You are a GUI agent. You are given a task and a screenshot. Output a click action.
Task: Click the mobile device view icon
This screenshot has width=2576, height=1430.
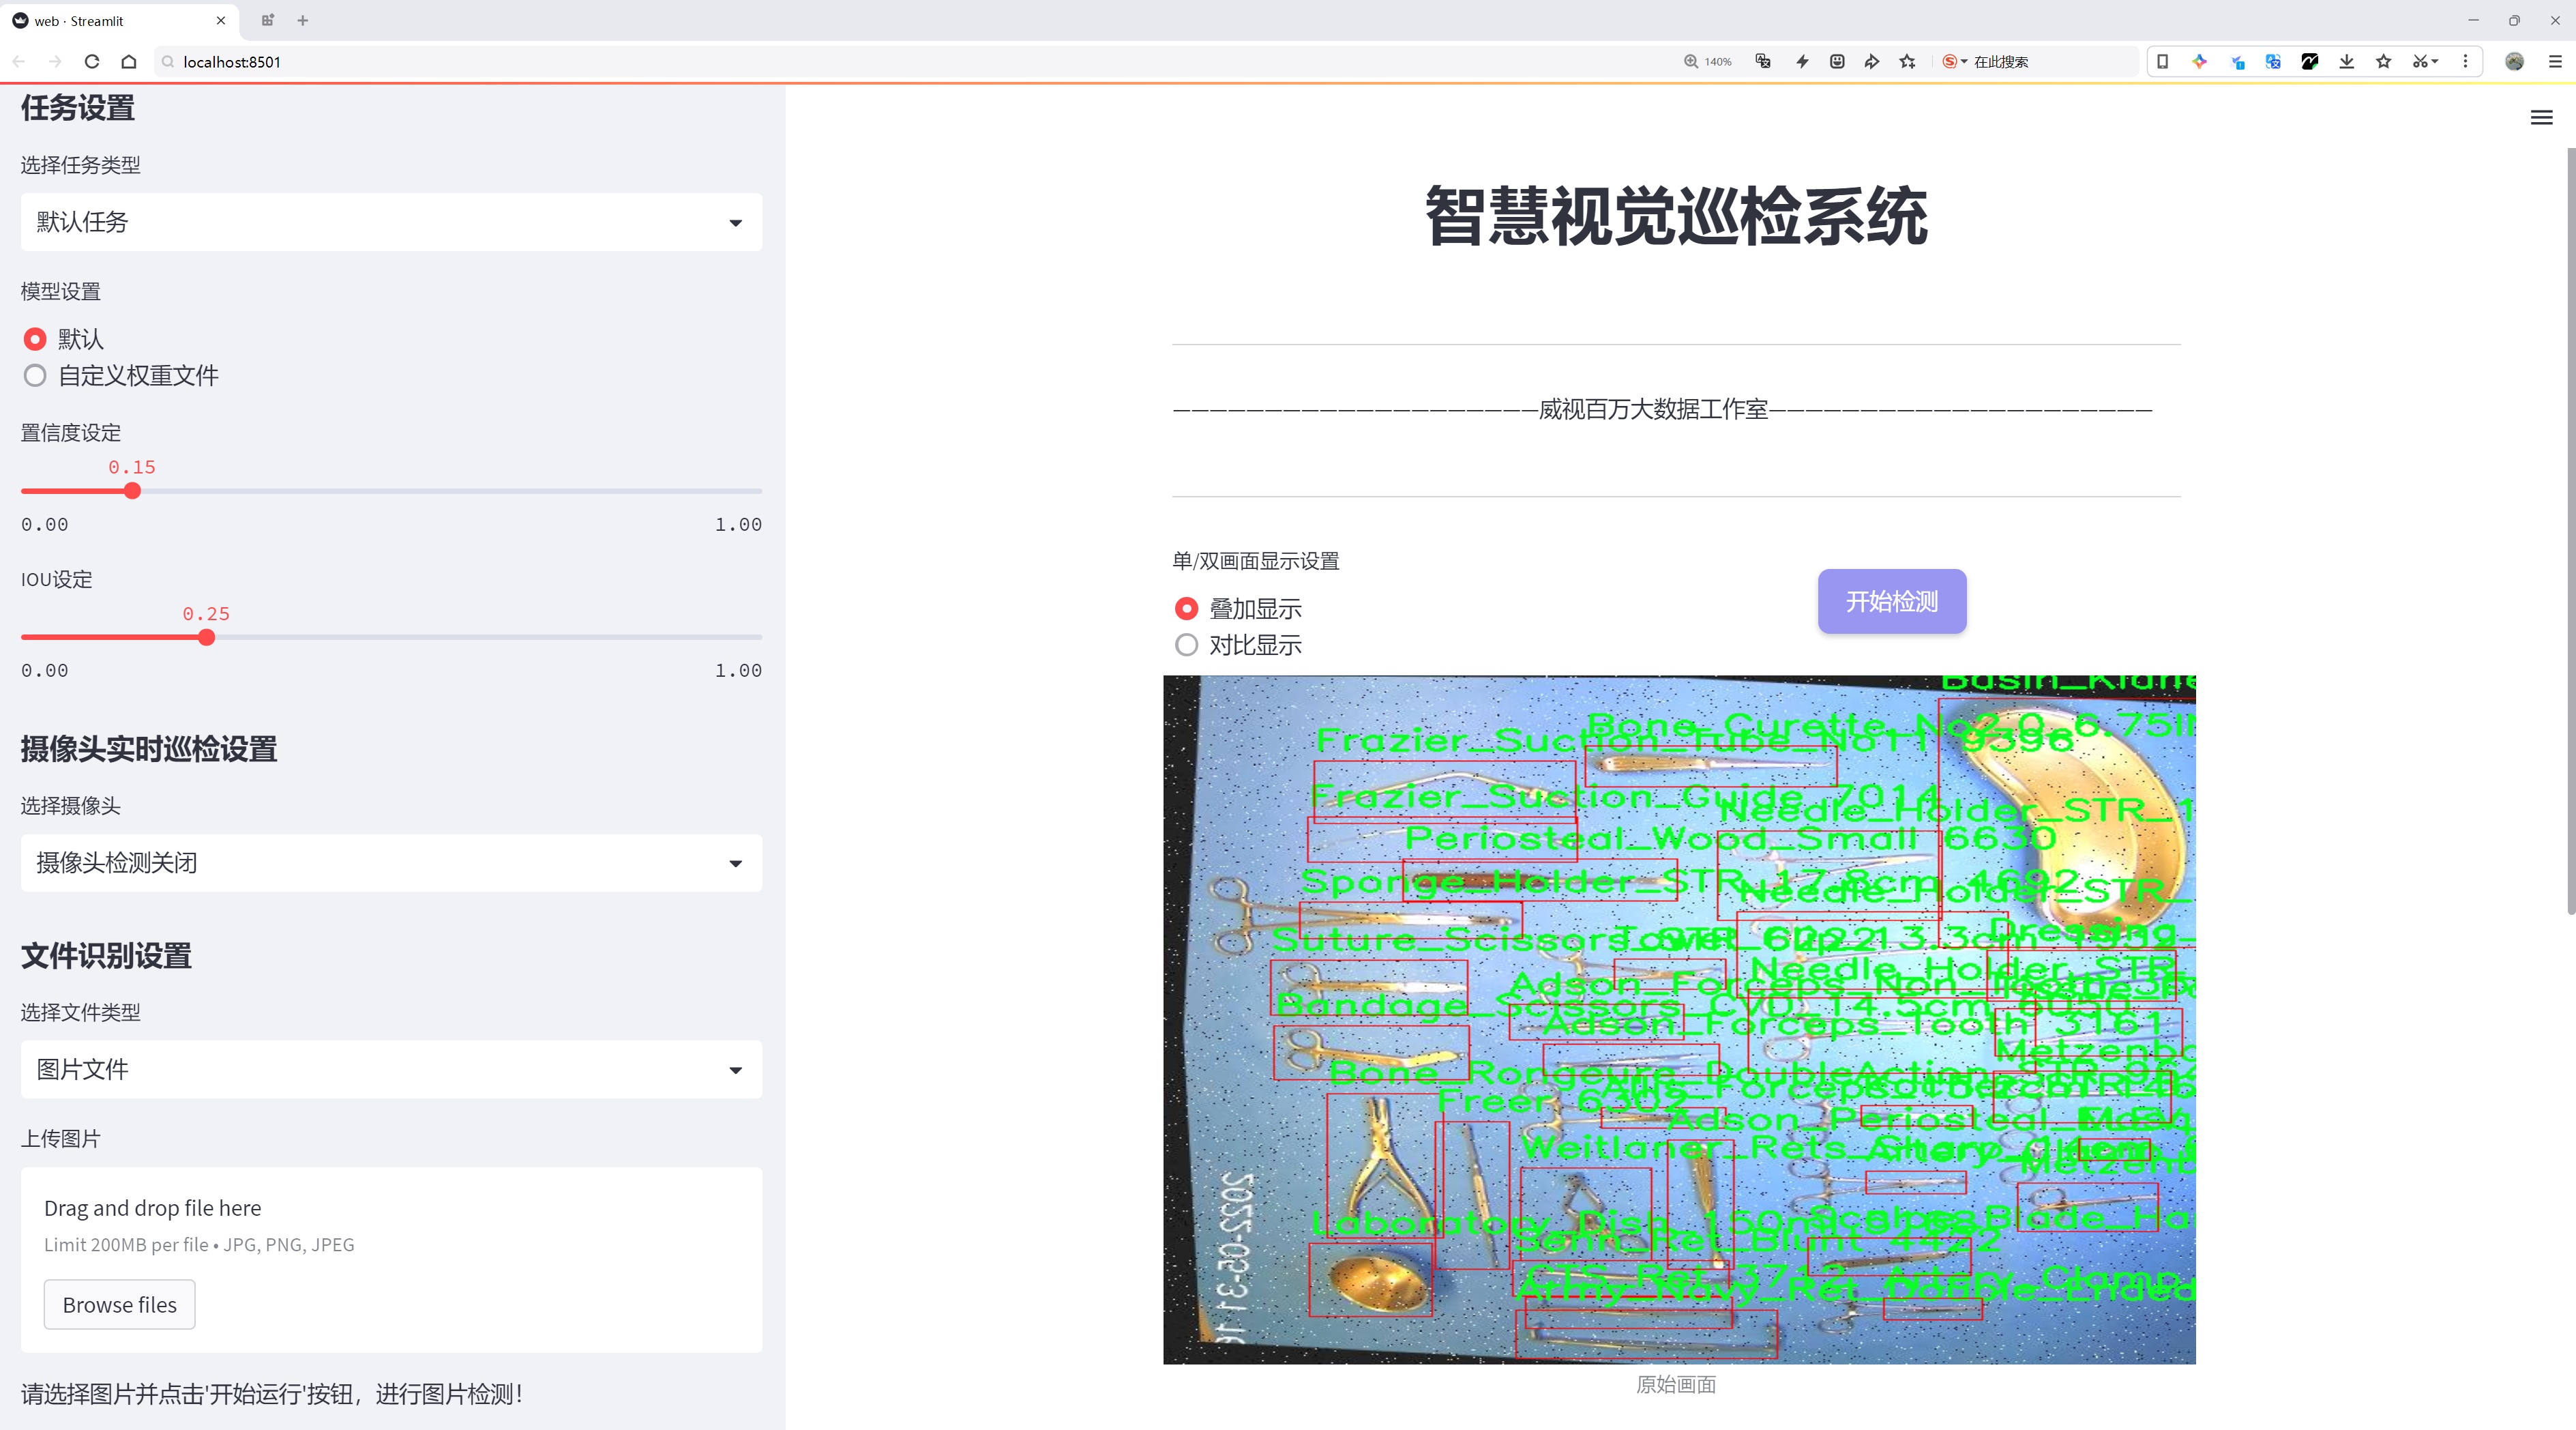pyautogui.click(x=2162, y=62)
